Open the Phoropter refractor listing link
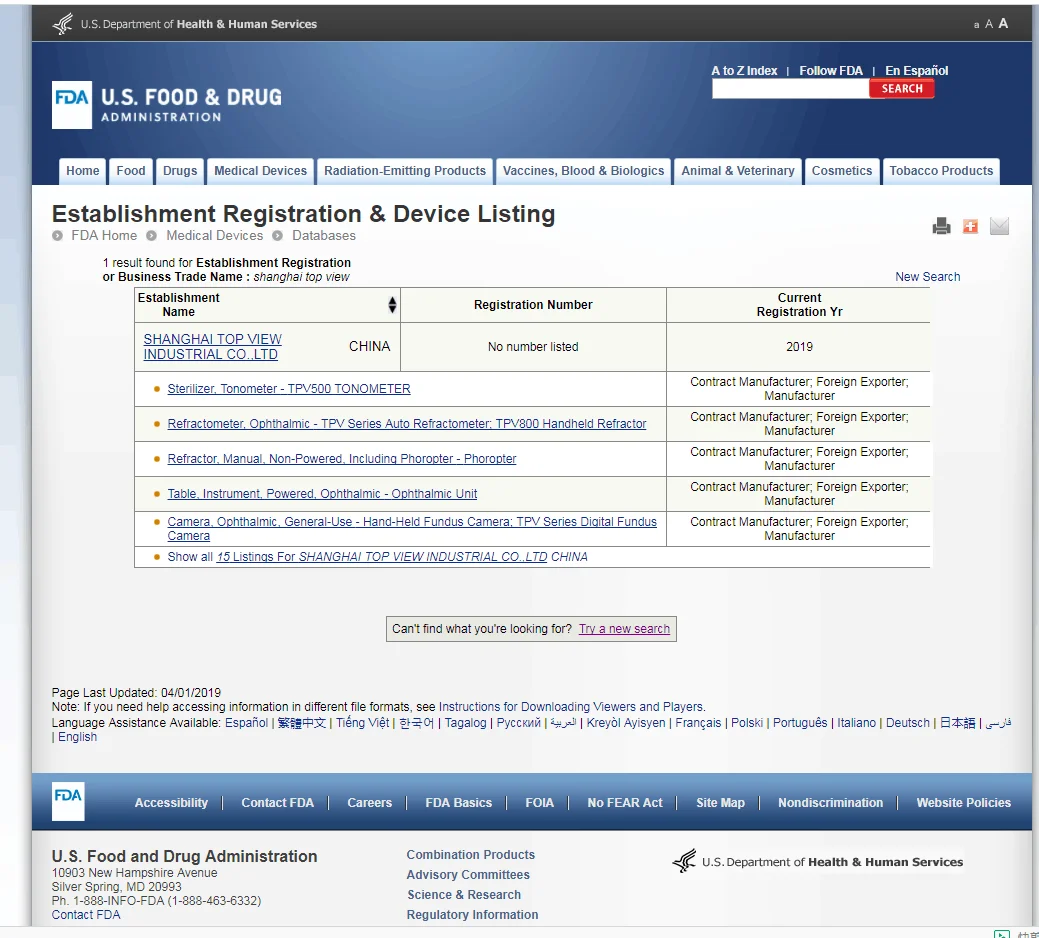The image size is (1039, 938). coord(342,459)
